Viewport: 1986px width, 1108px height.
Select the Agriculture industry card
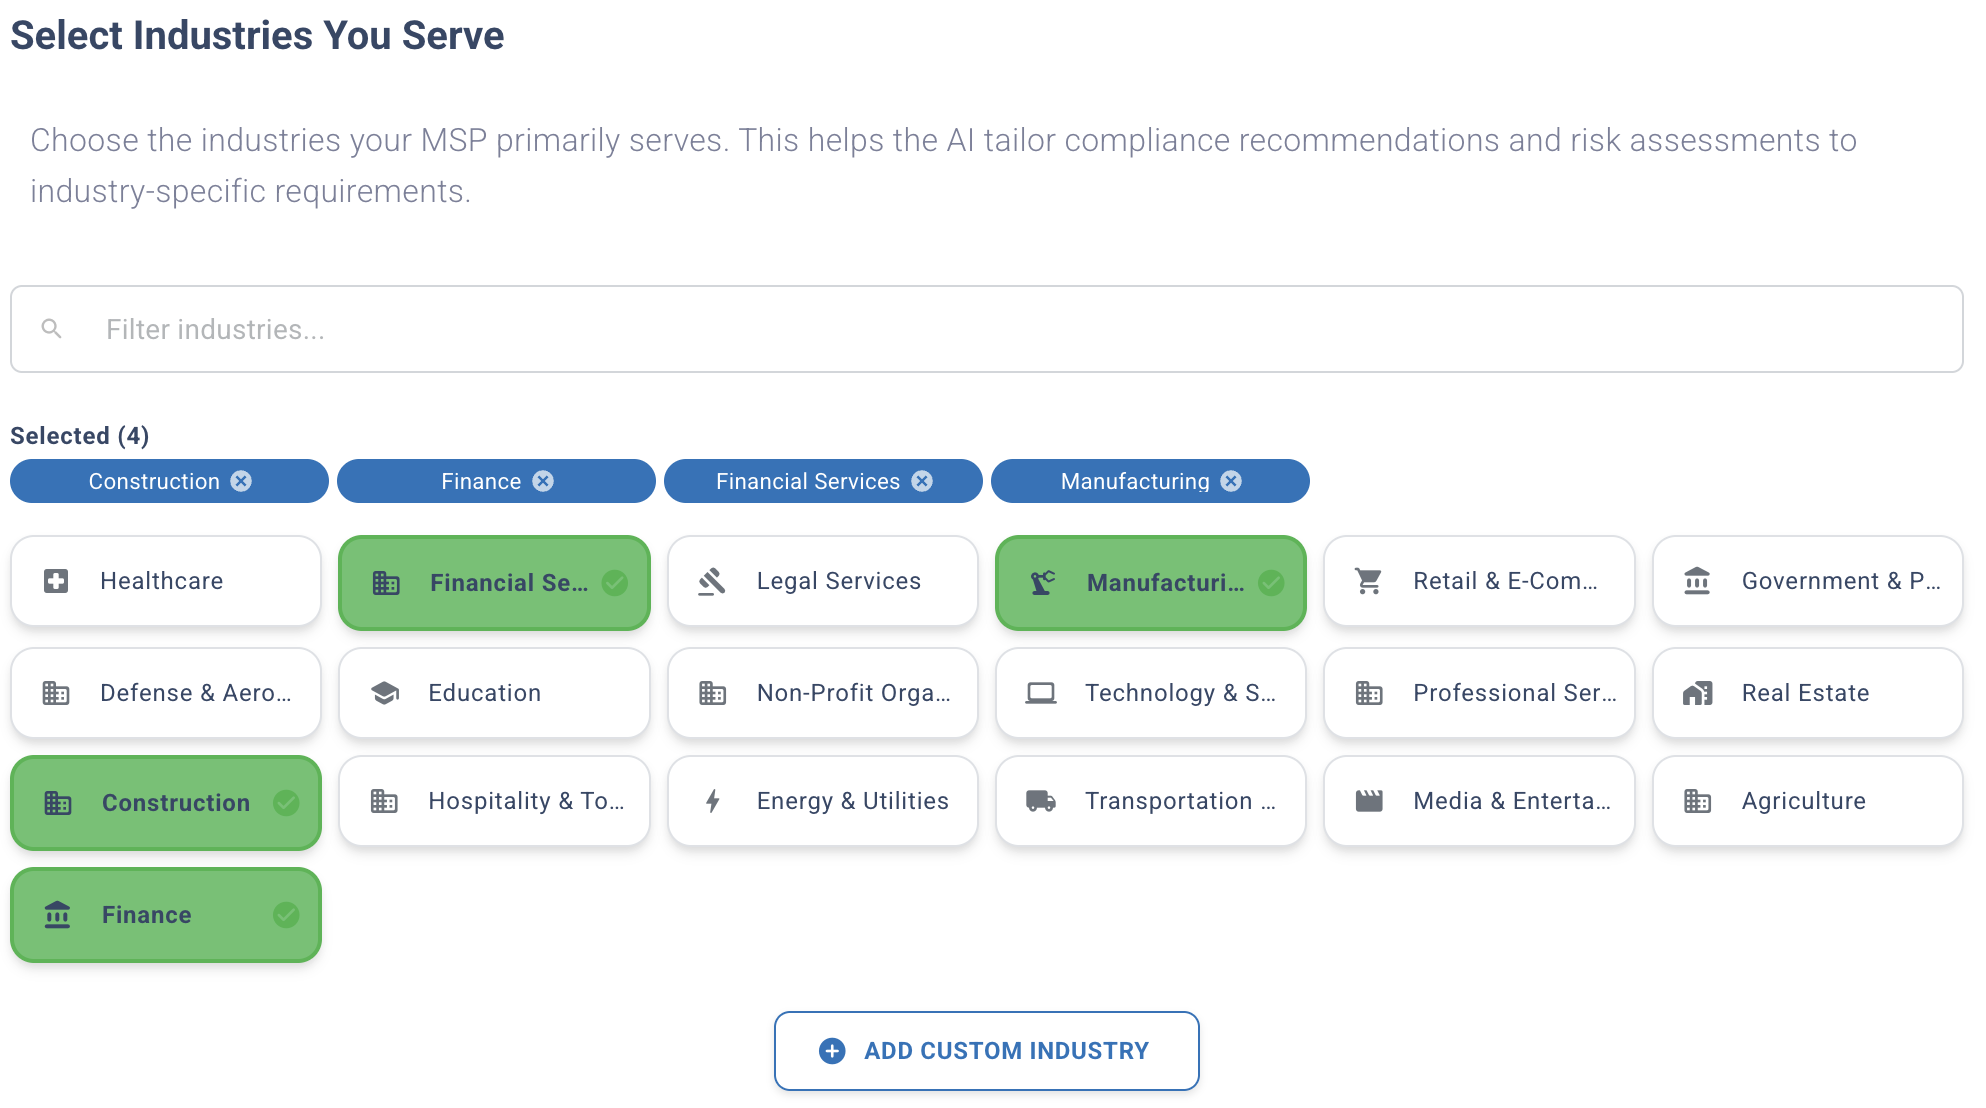(x=1804, y=800)
